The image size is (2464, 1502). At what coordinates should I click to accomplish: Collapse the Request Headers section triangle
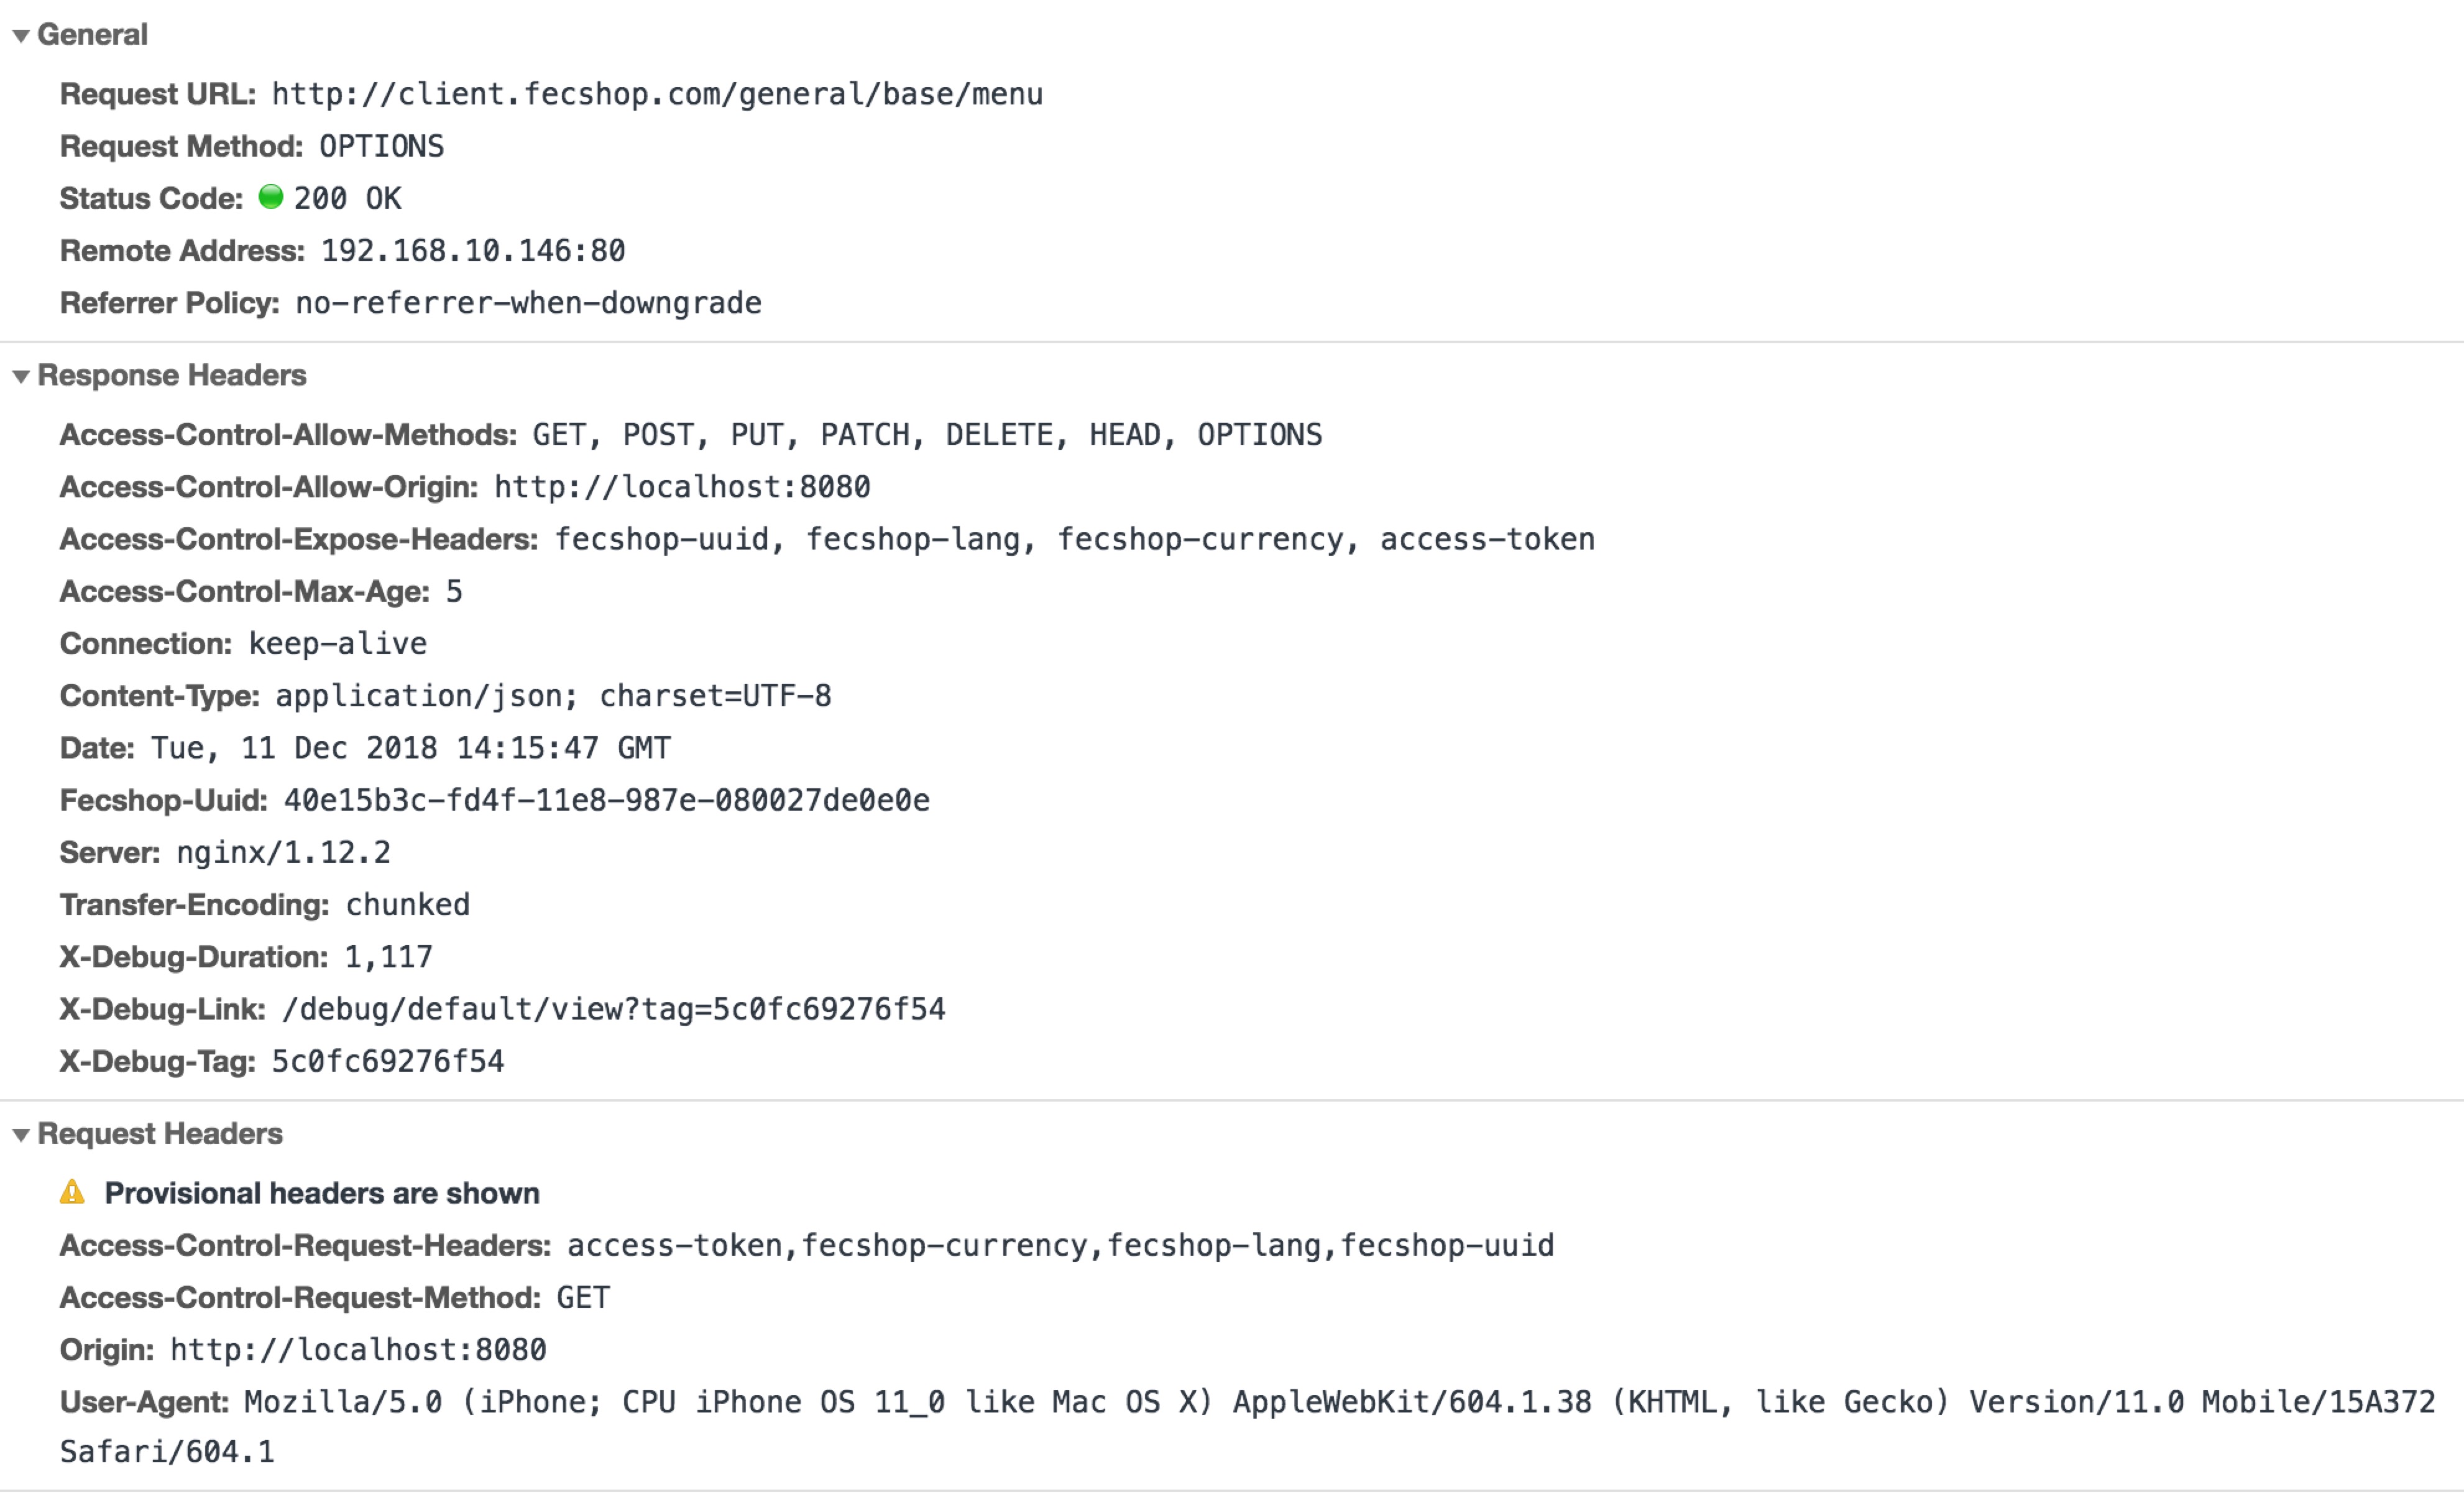pos(20,1135)
